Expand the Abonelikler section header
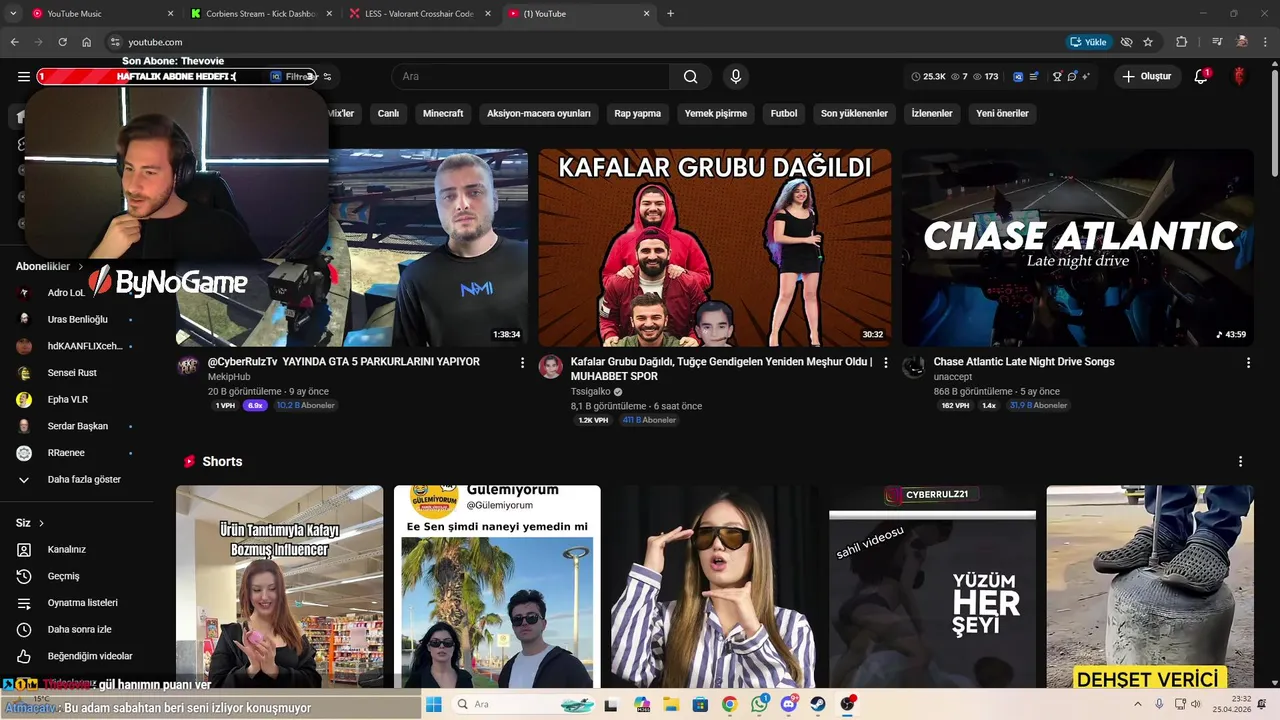The width and height of the screenshot is (1280, 720). pyautogui.click(x=49, y=267)
